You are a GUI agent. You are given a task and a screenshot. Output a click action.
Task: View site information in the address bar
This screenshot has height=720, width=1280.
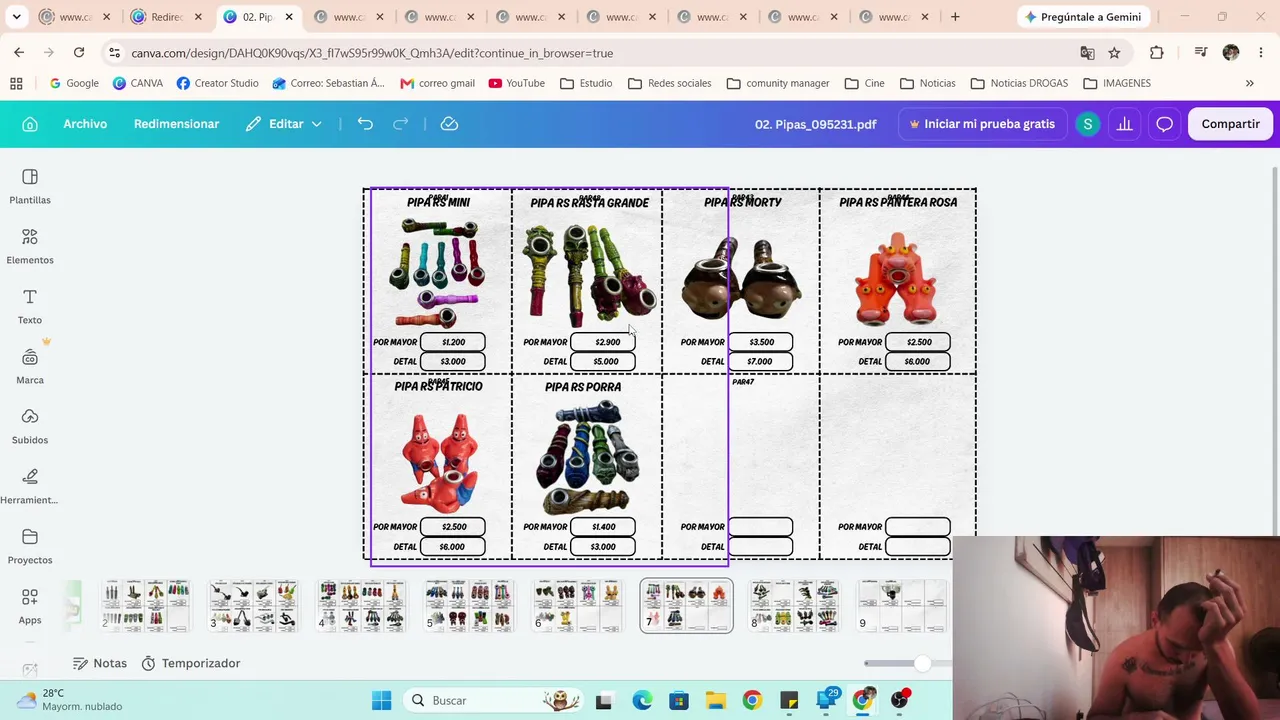click(x=114, y=53)
